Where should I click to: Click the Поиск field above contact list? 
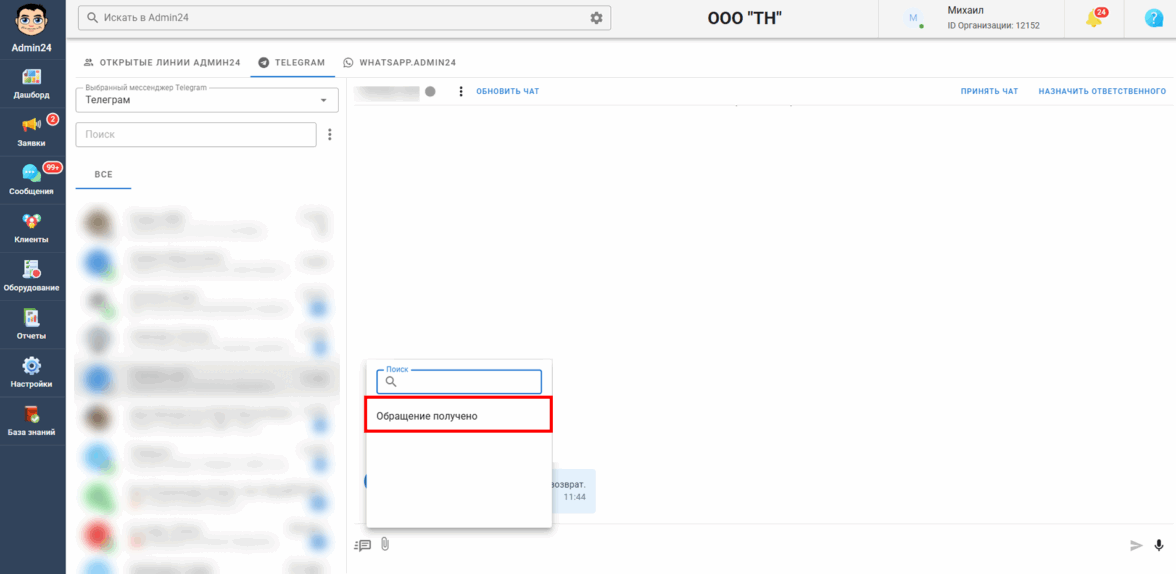[196, 135]
